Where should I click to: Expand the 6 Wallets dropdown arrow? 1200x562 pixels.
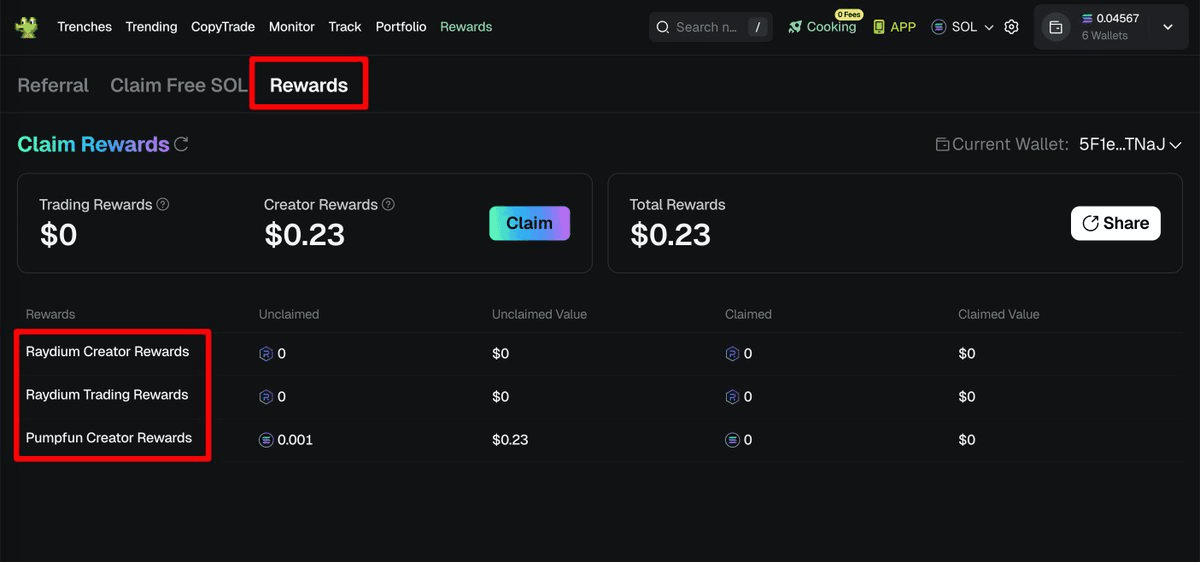[1167, 27]
